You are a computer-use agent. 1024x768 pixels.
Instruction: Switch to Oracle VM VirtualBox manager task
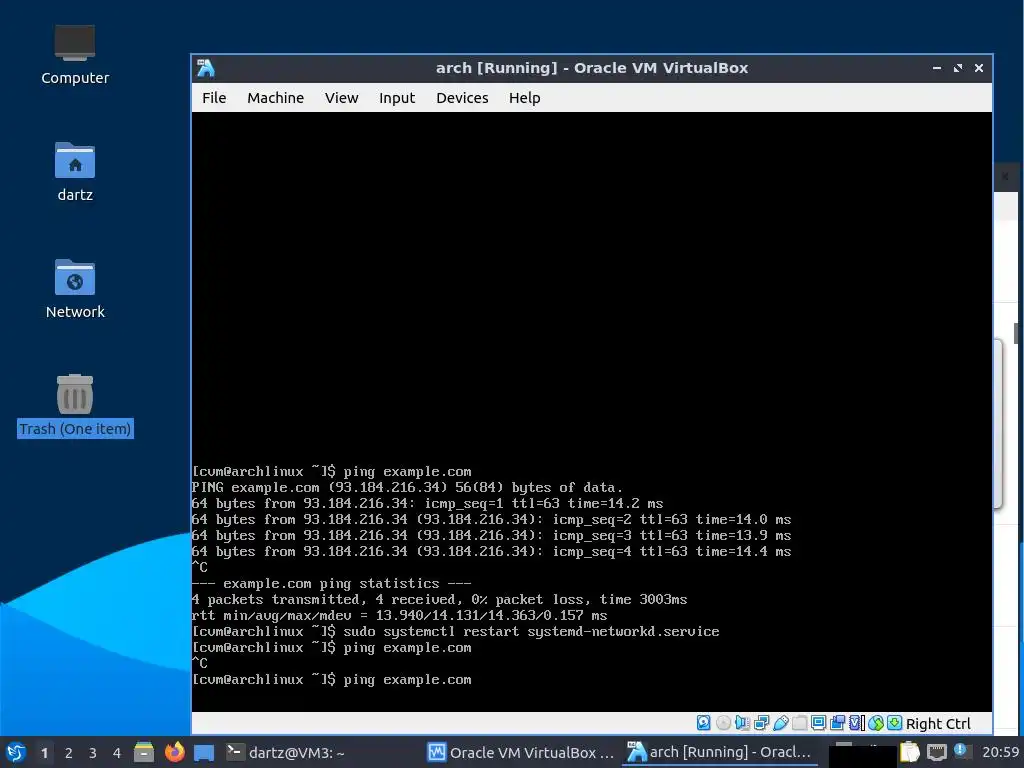(520, 752)
